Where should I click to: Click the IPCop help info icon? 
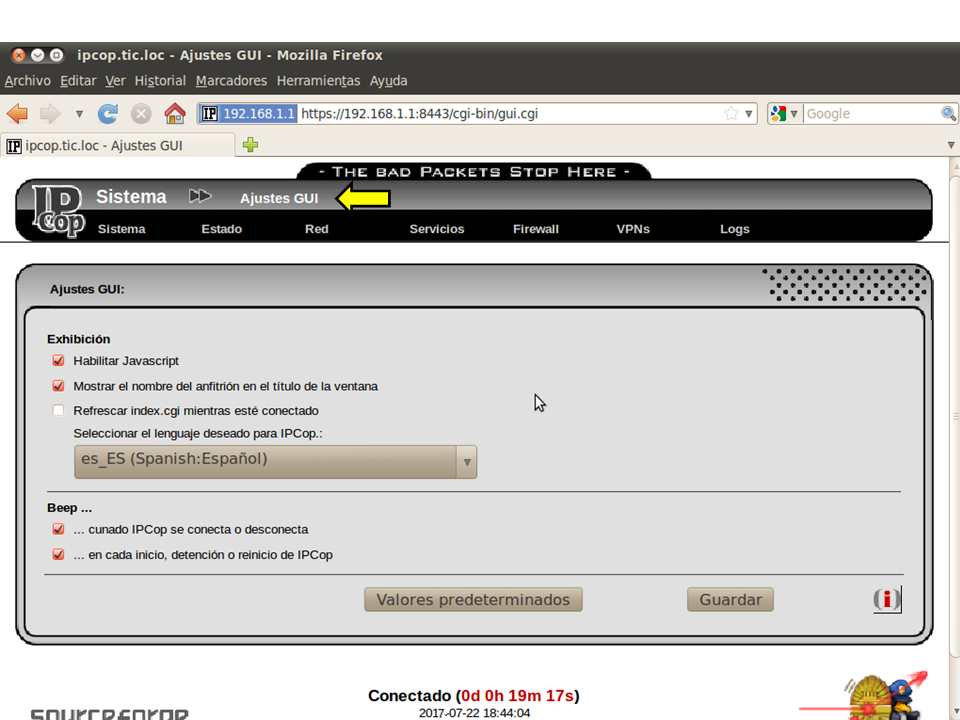[x=886, y=599]
